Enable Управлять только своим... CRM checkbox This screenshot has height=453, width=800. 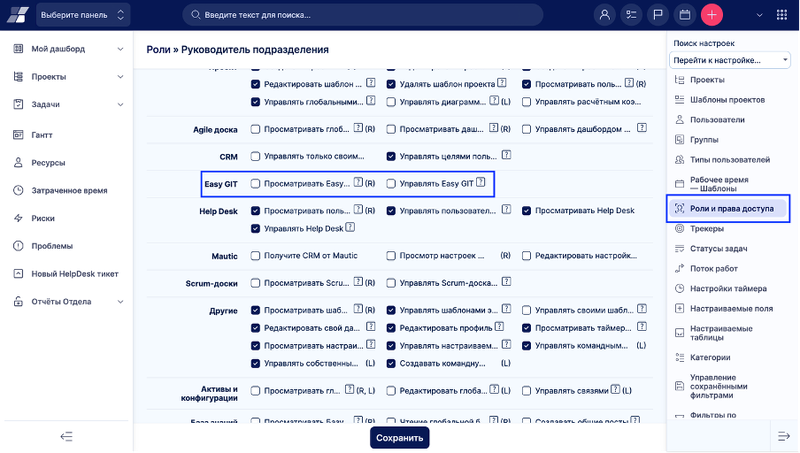[256, 156]
